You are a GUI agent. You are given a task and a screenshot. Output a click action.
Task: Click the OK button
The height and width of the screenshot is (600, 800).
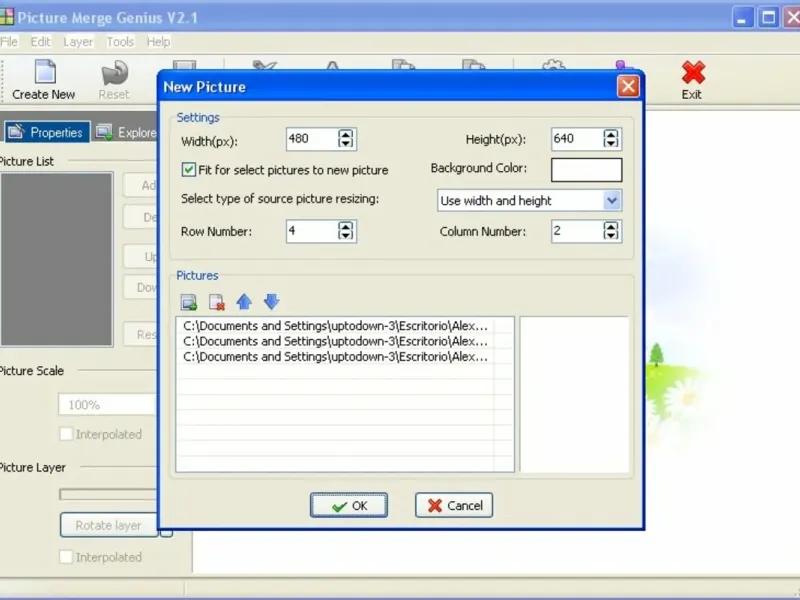tap(349, 505)
